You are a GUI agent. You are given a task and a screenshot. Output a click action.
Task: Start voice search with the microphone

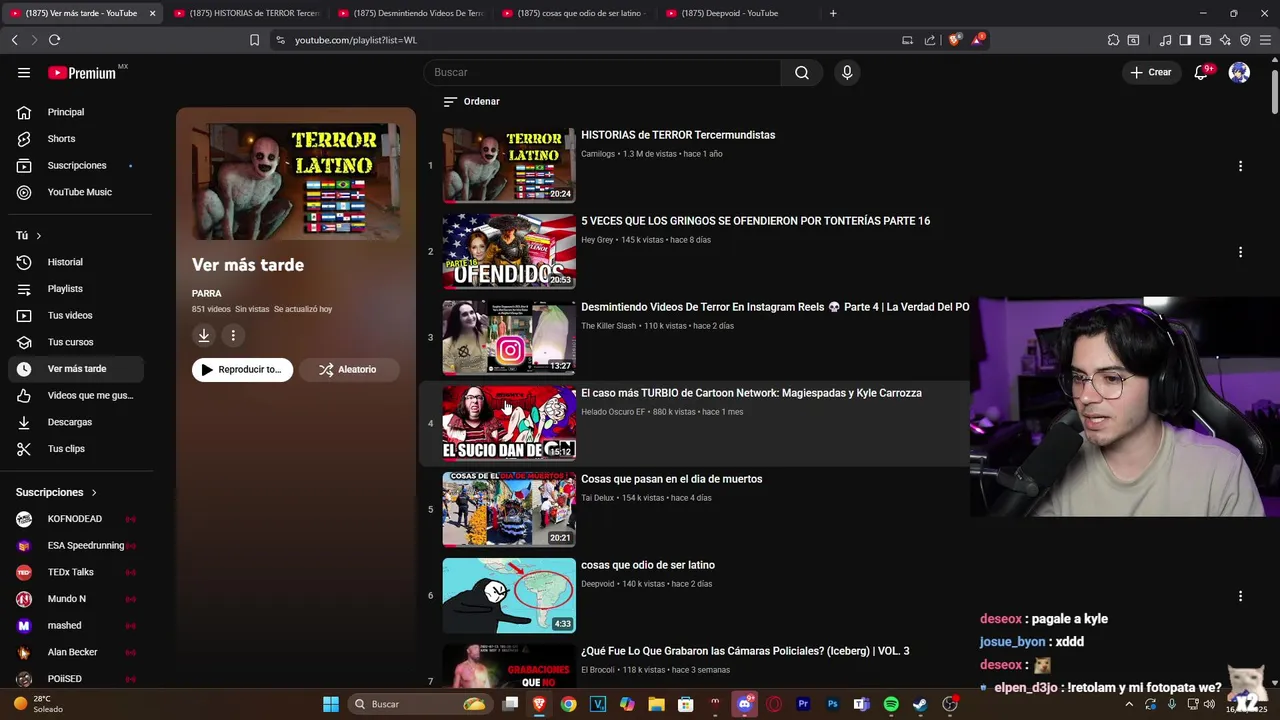[847, 72]
